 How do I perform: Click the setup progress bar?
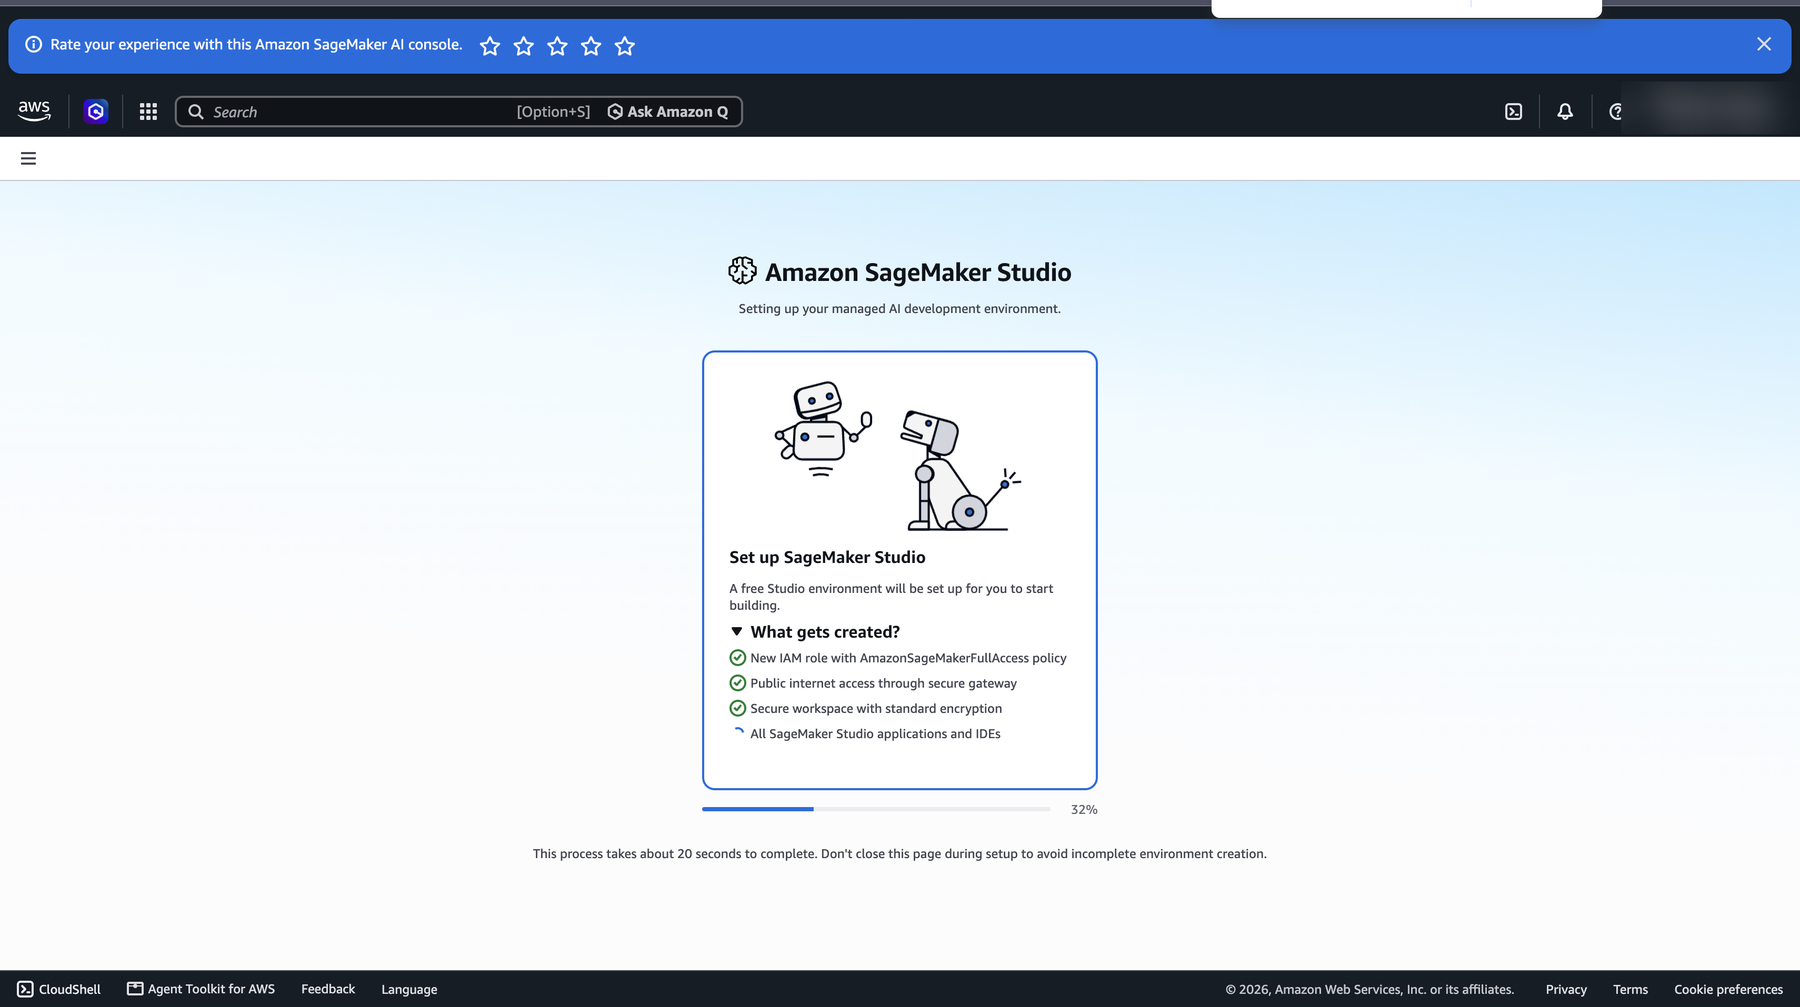click(876, 809)
